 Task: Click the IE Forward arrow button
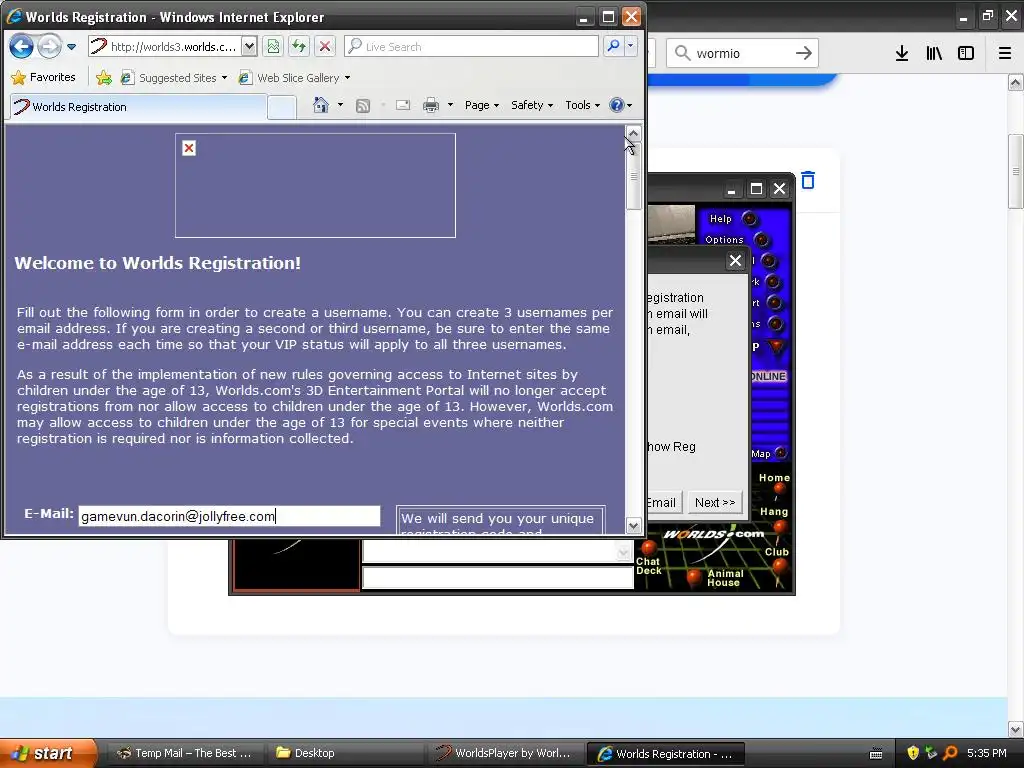point(49,46)
